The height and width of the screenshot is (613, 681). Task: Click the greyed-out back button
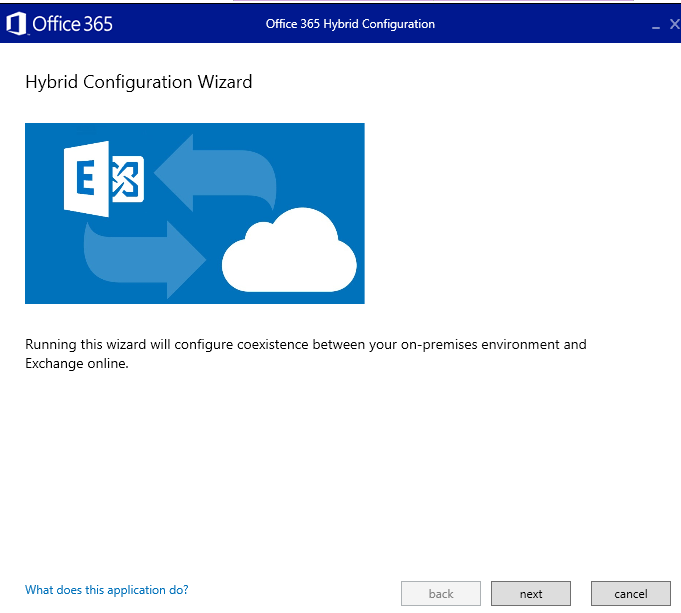tap(441, 593)
